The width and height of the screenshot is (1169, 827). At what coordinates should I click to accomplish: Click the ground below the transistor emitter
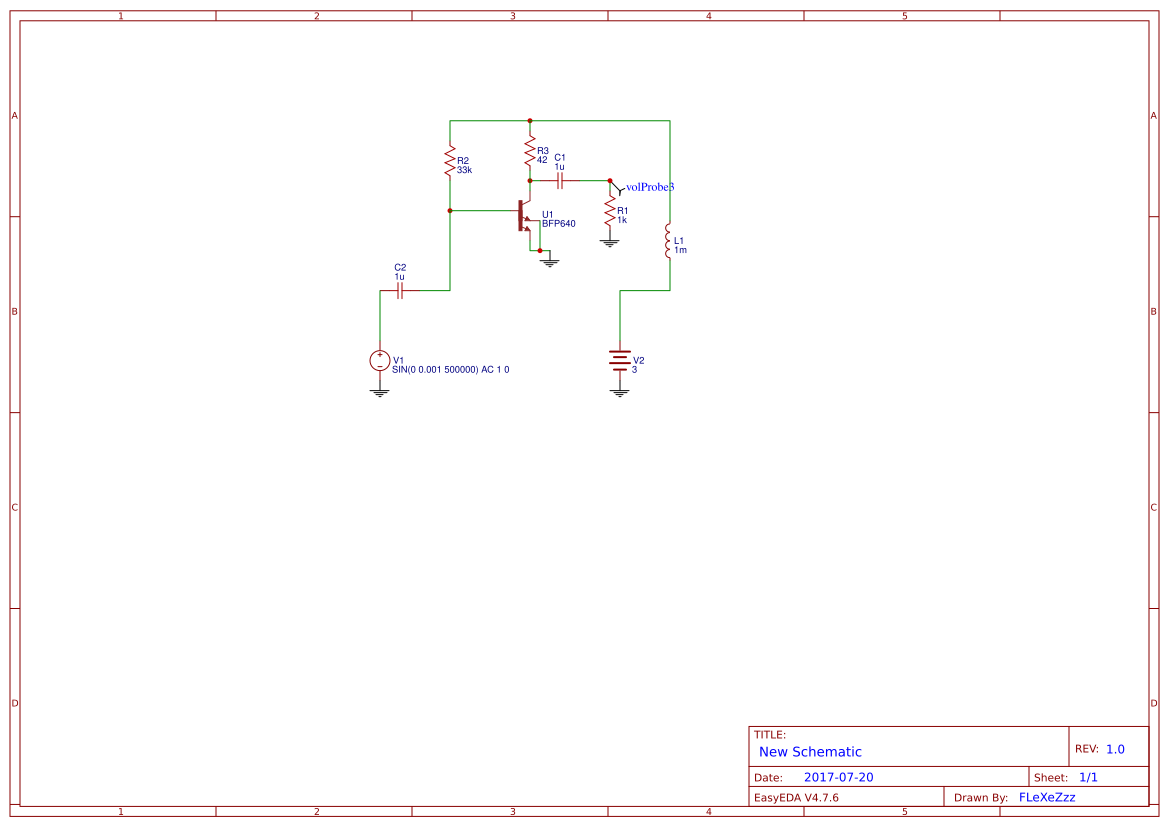click(x=548, y=261)
